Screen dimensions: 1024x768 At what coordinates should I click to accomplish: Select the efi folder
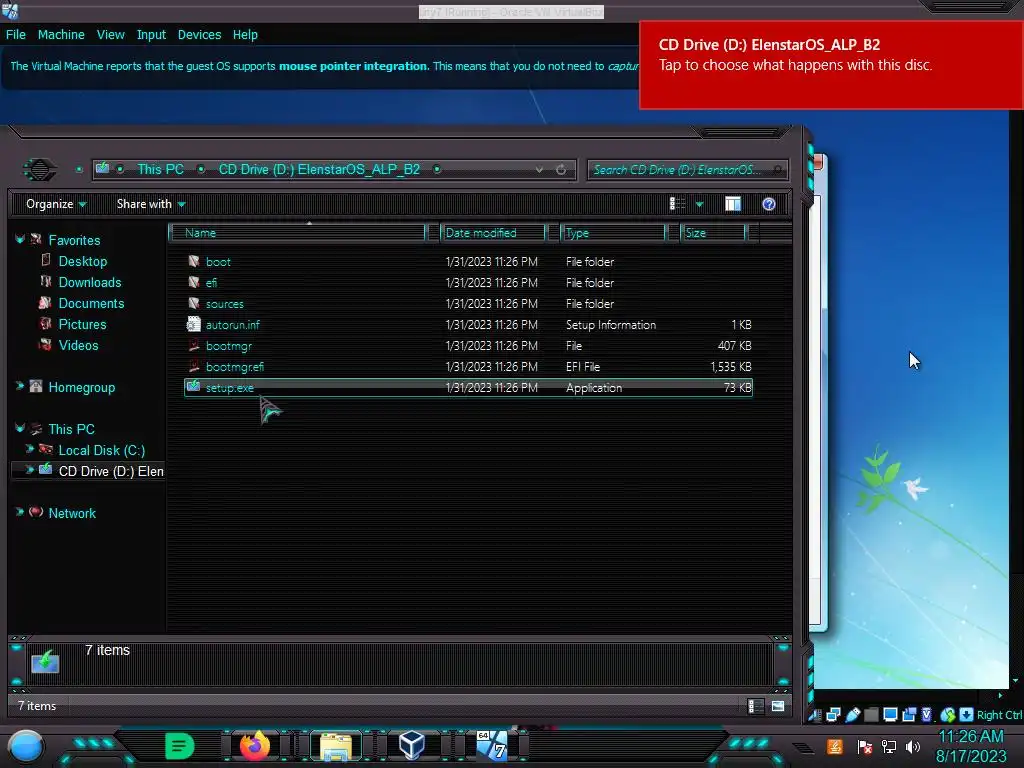pyautogui.click(x=211, y=283)
